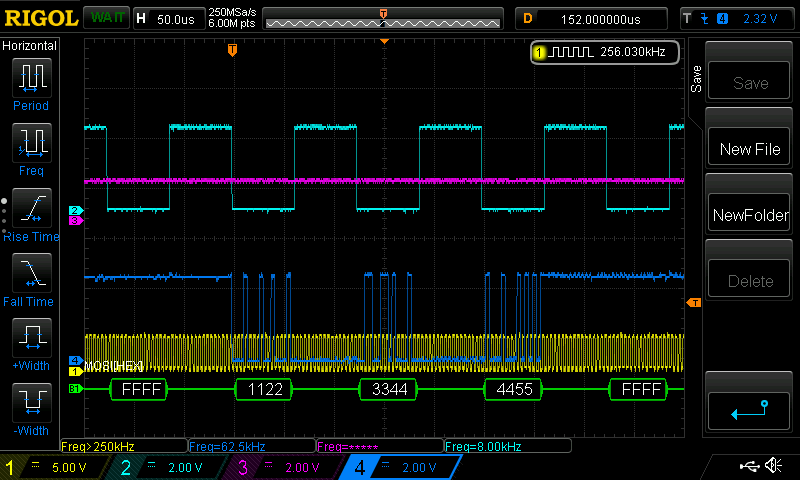Click the USB connection status icon
Viewport: 800px width, 480px height.
click(x=749, y=465)
